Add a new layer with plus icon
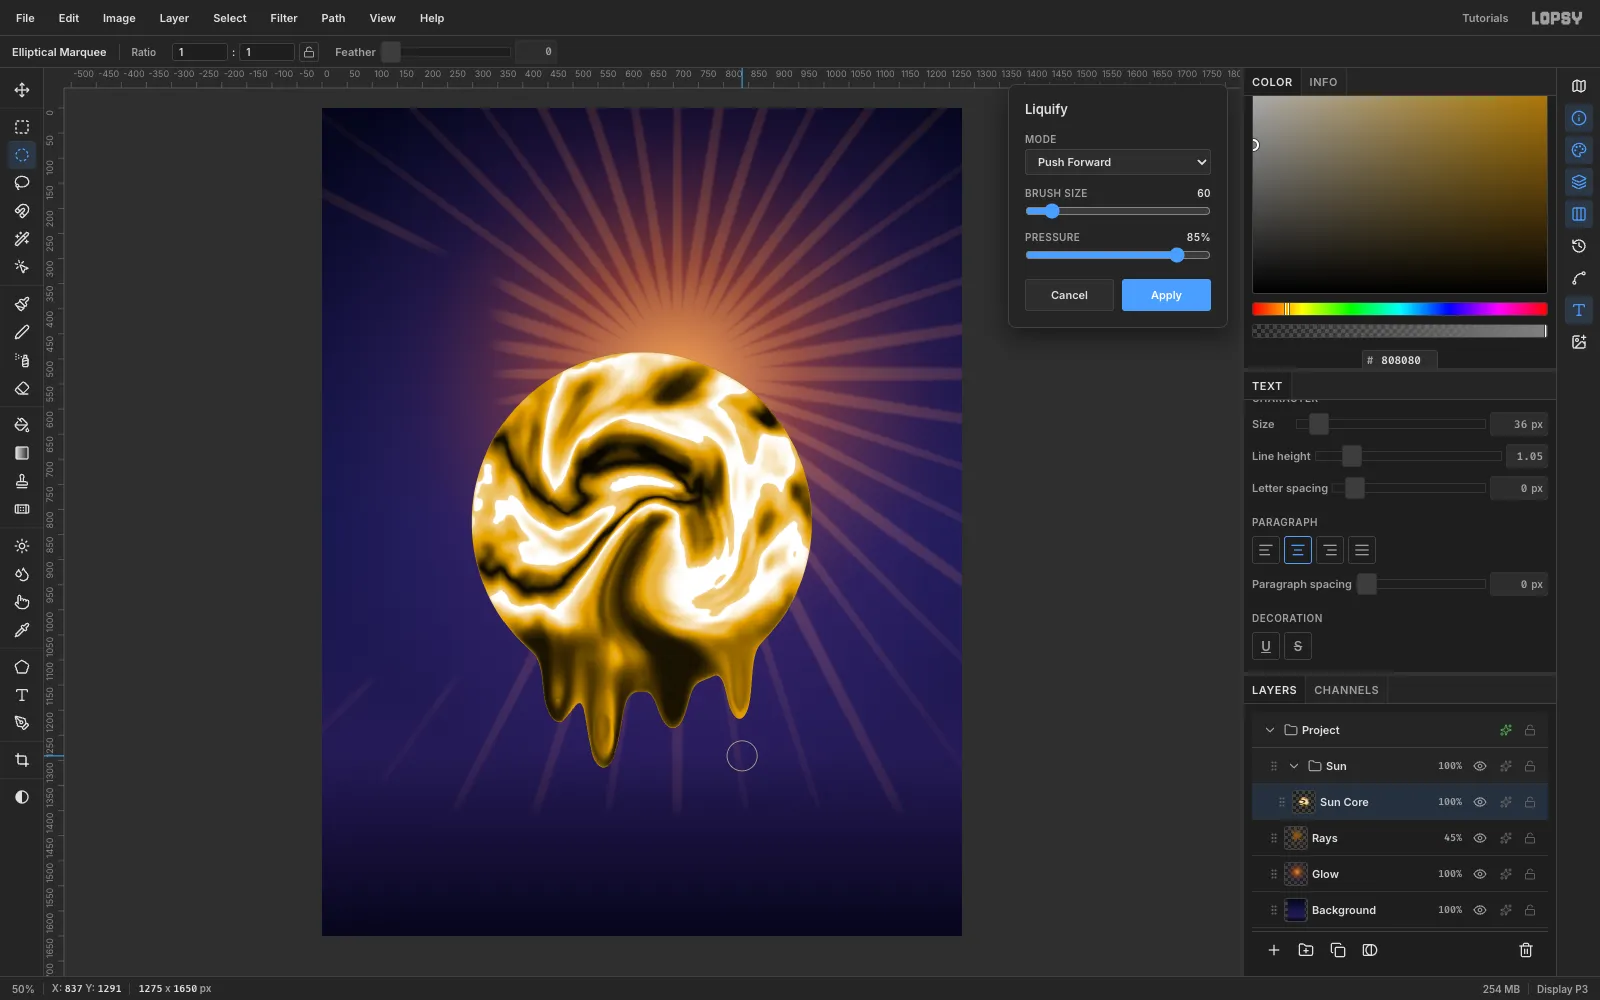This screenshot has width=1600, height=1000. tap(1274, 950)
